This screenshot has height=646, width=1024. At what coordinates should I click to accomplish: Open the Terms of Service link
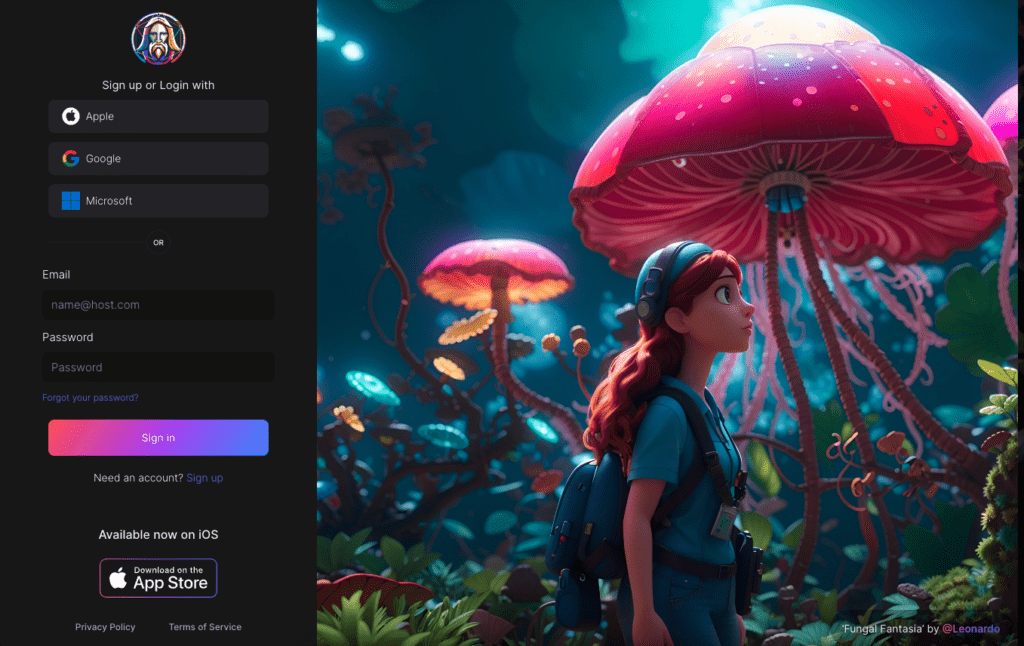(205, 627)
